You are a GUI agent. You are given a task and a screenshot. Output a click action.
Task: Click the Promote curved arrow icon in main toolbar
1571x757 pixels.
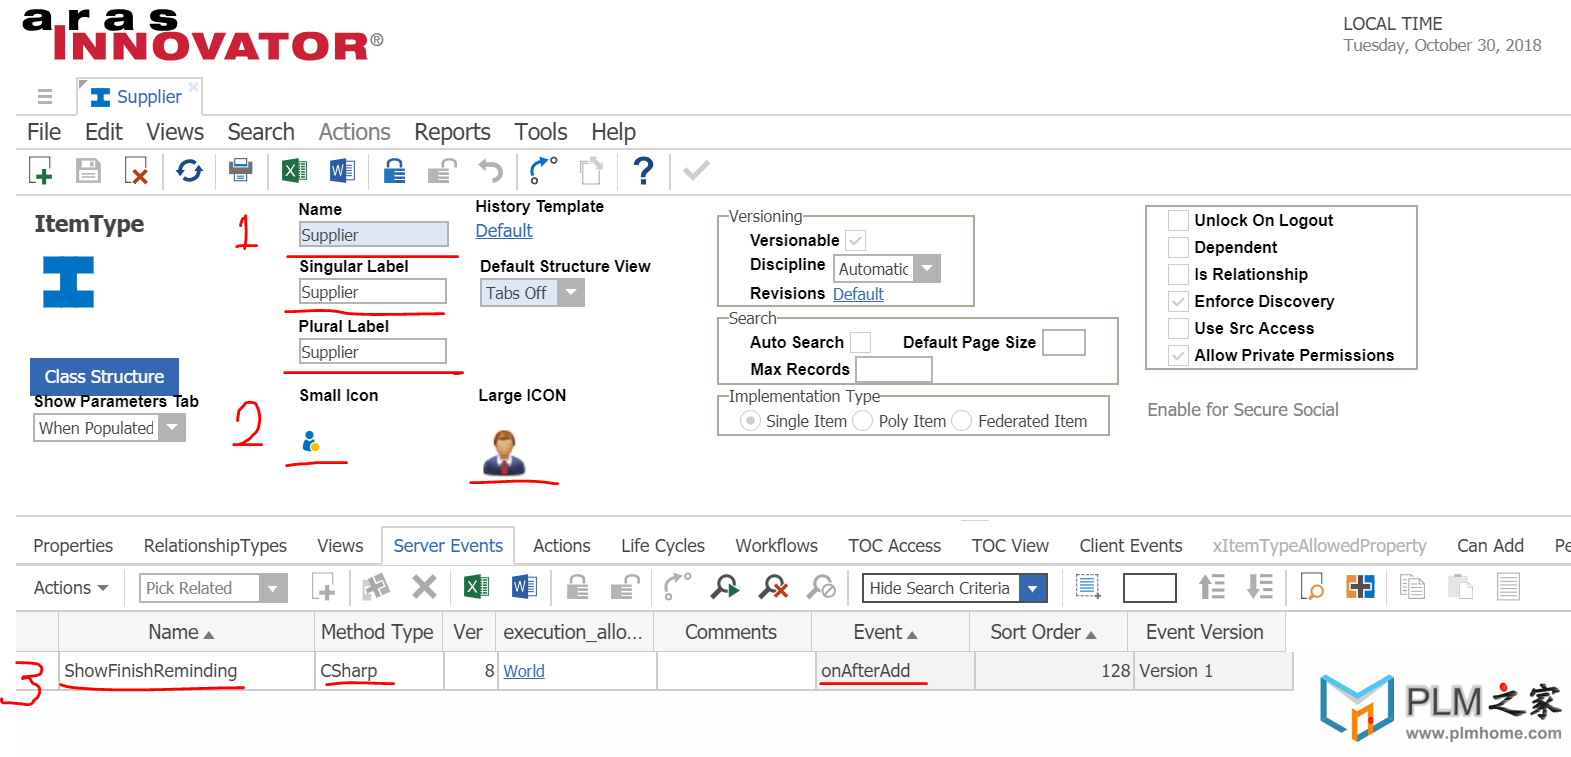click(x=543, y=170)
